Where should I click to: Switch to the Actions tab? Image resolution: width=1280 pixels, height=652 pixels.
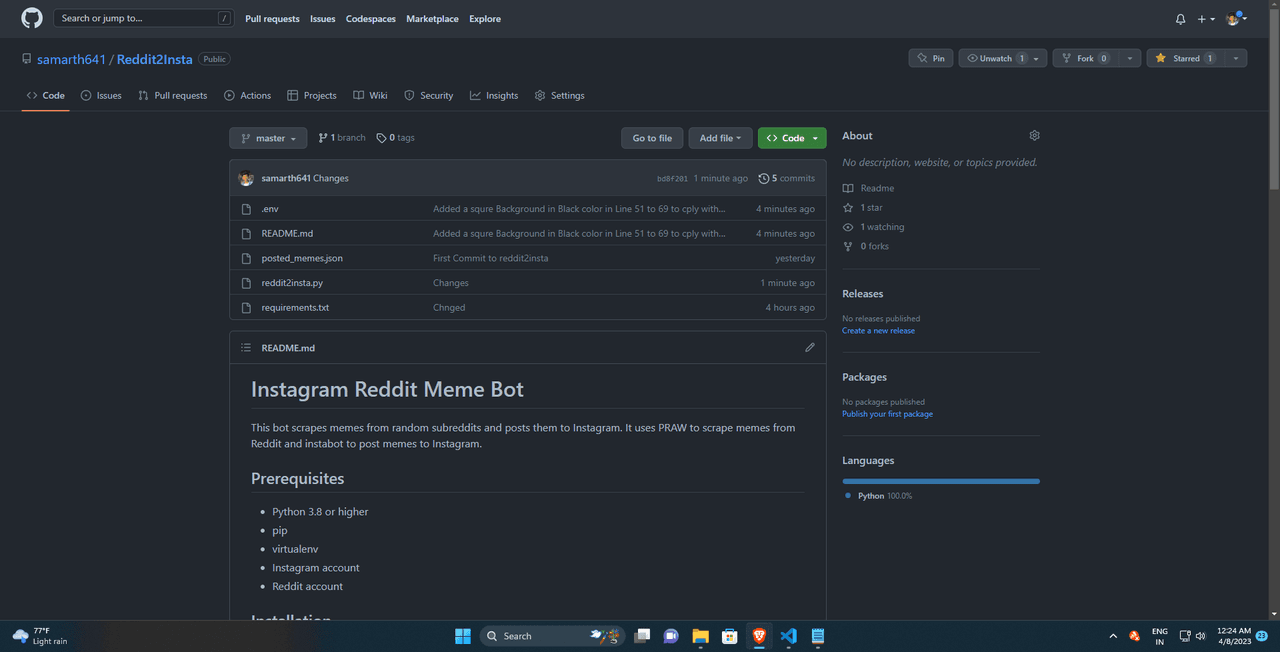click(248, 95)
